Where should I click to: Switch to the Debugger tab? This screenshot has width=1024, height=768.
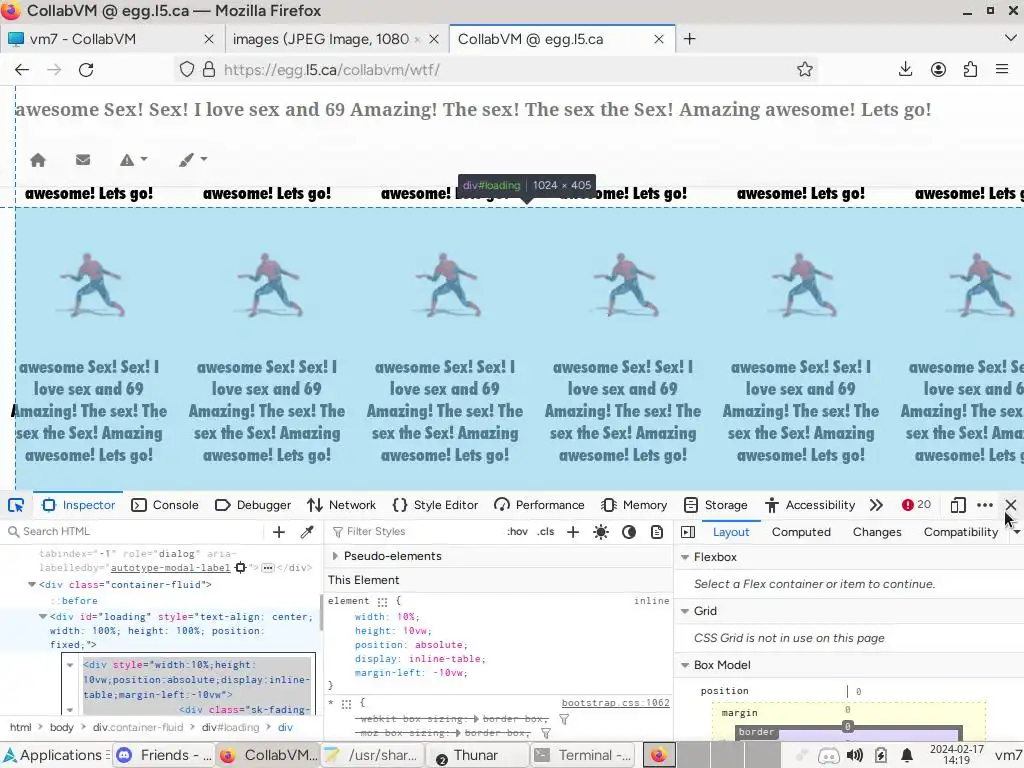253,505
